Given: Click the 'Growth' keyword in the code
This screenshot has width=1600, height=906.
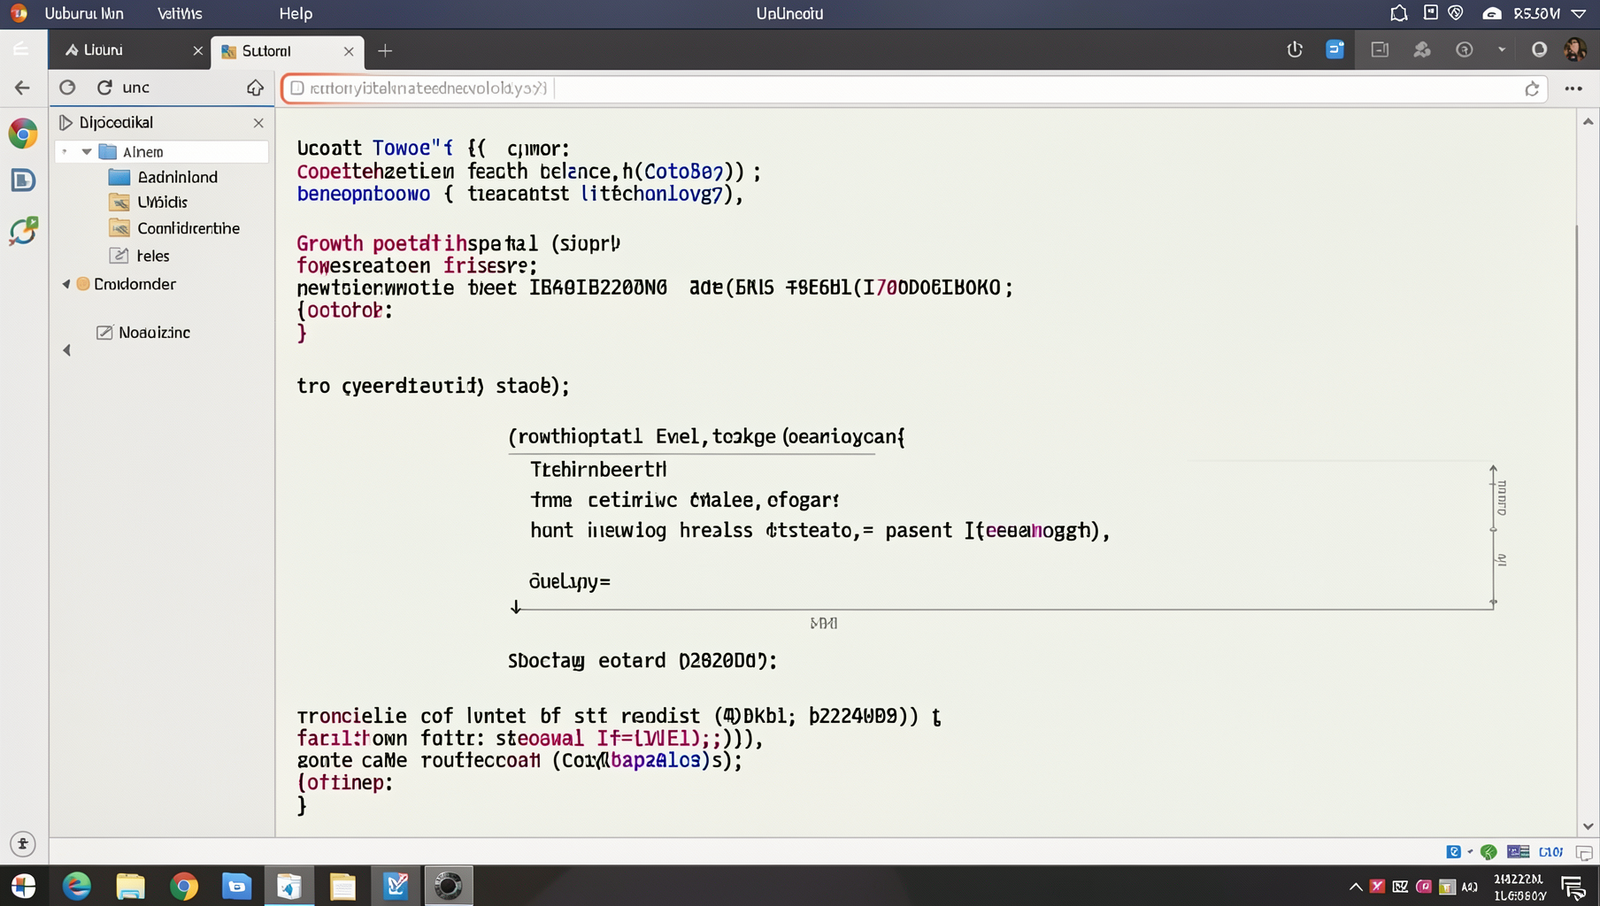Looking at the screenshot, I should [x=330, y=243].
